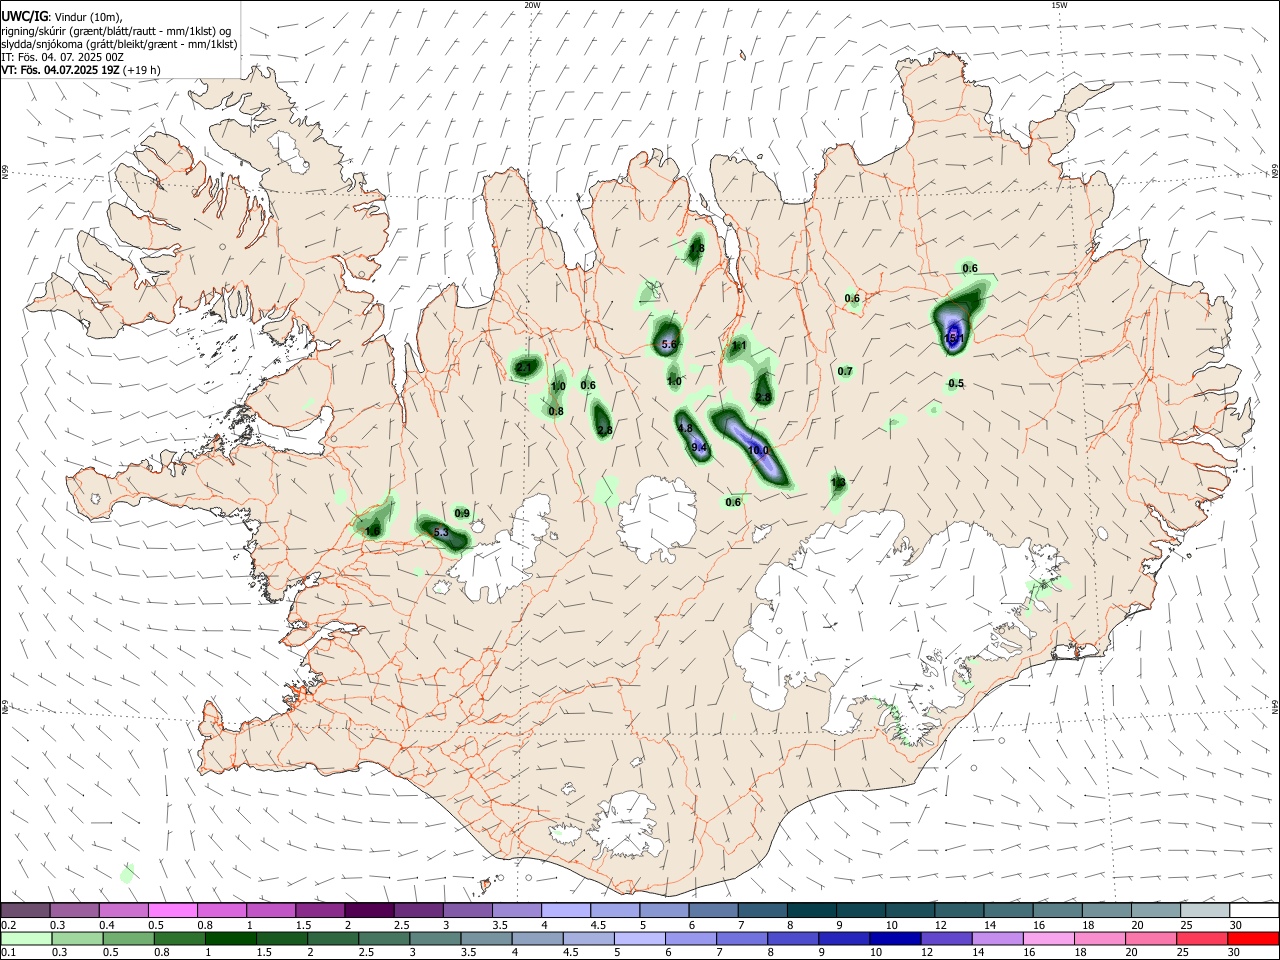
Task: Click the navy blue swatch between 10 and 12 in lower legend
Action: coord(894,939)
